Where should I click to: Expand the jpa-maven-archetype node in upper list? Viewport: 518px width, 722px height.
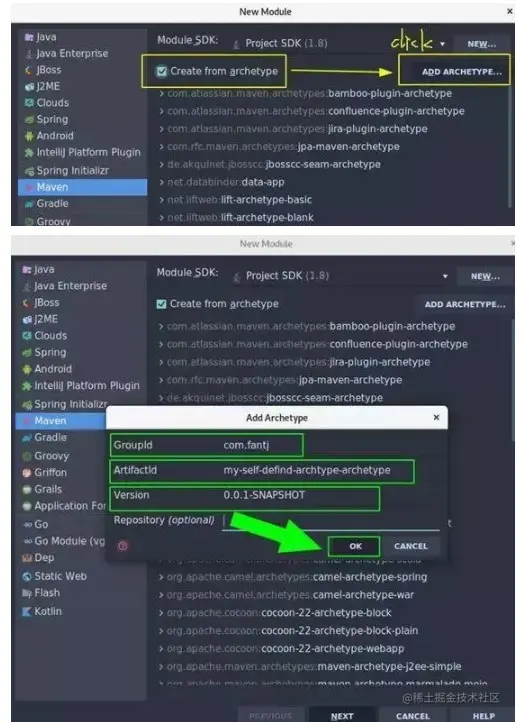(x=162, y=147)
